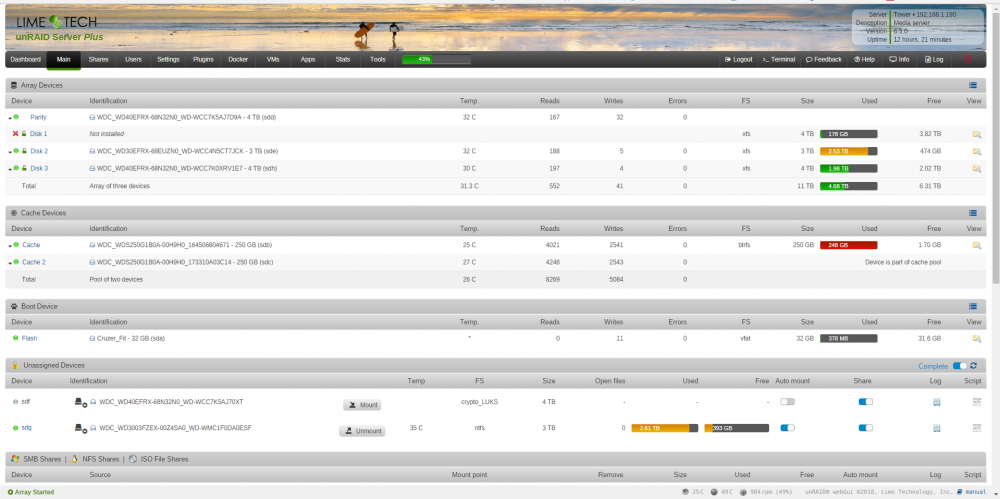Click Disk 2 orange 2.53 TB usage bar
This screenshot has height=499, width=1000.
(848, 151)
